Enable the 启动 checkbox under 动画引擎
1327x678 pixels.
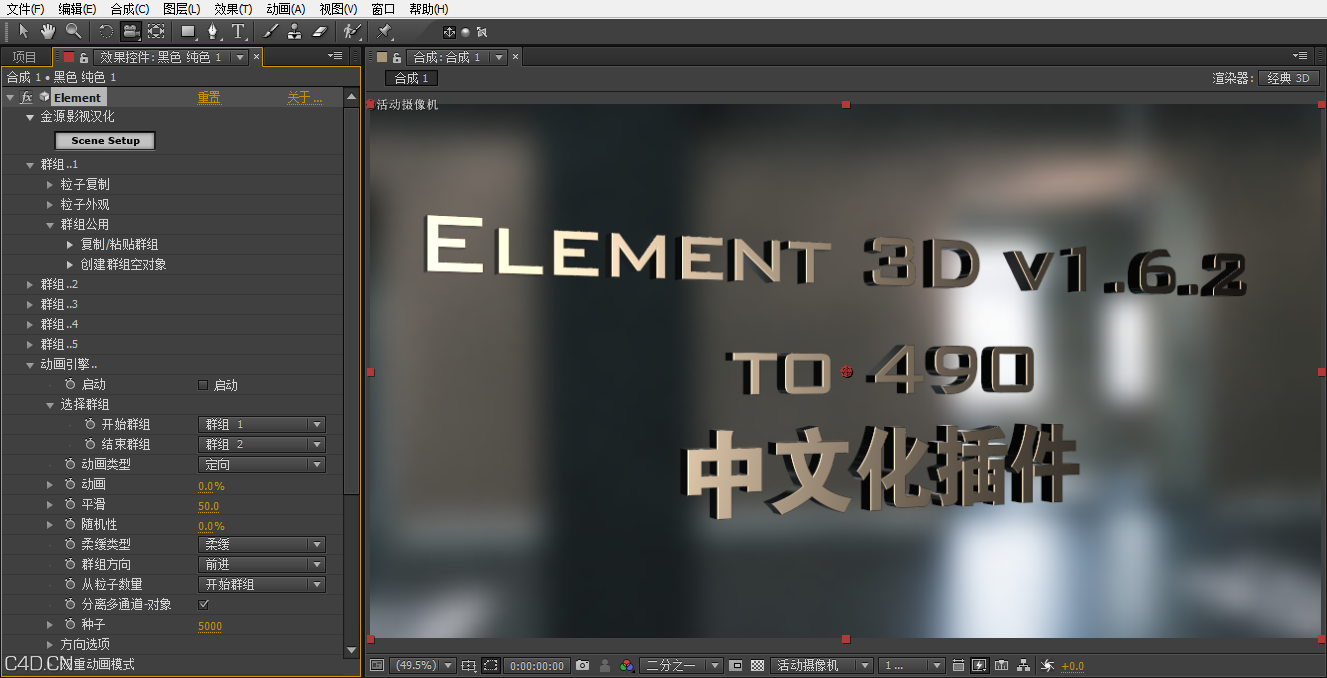pyautogui.click(x=201, y=384)
